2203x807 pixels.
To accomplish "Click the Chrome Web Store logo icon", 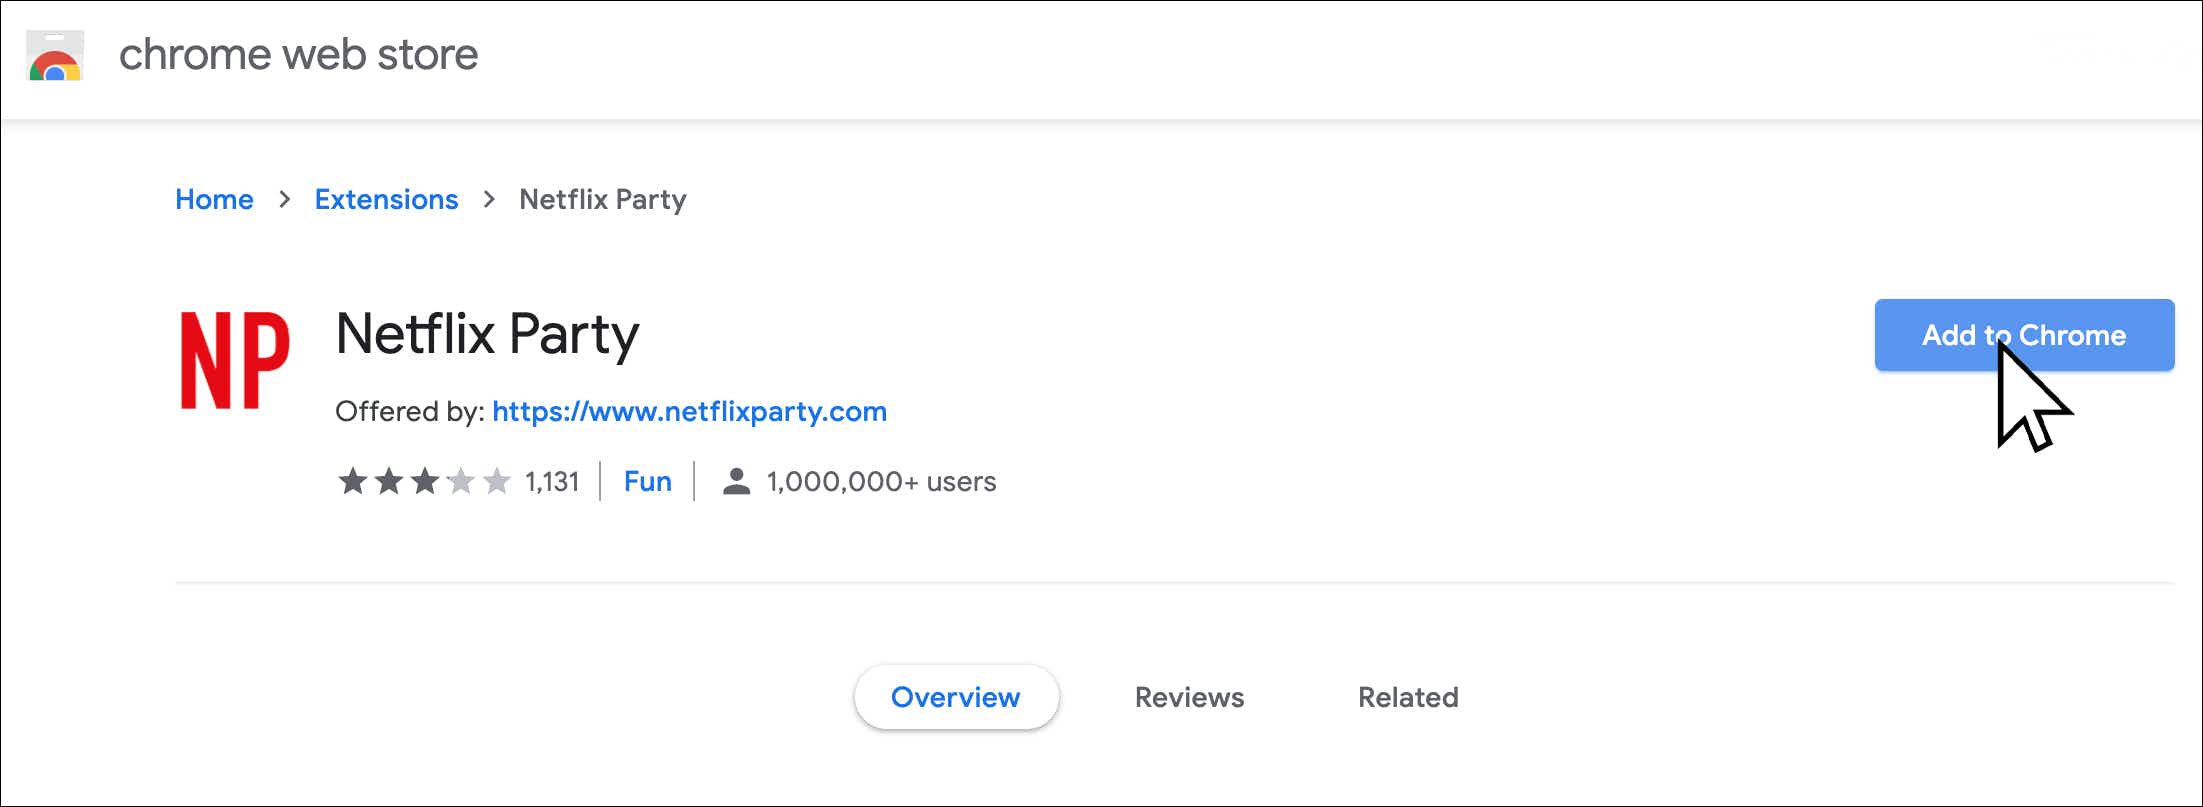I will click(55, 56).
